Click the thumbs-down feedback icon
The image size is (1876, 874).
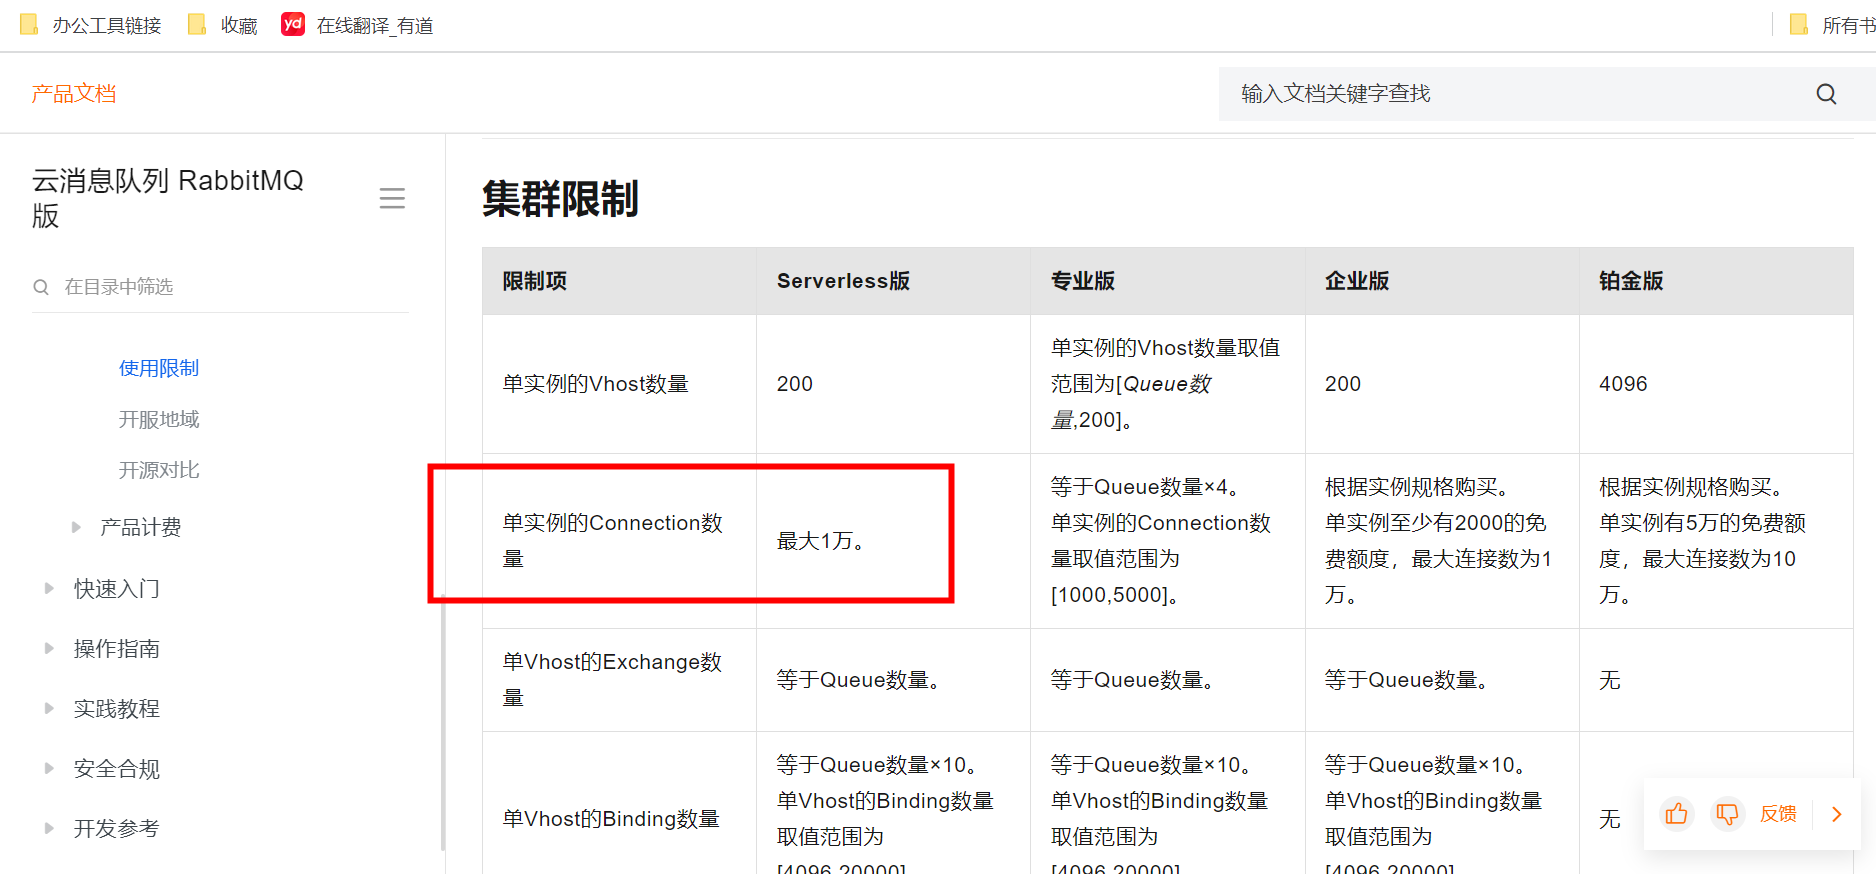(x=1727, y=814)
